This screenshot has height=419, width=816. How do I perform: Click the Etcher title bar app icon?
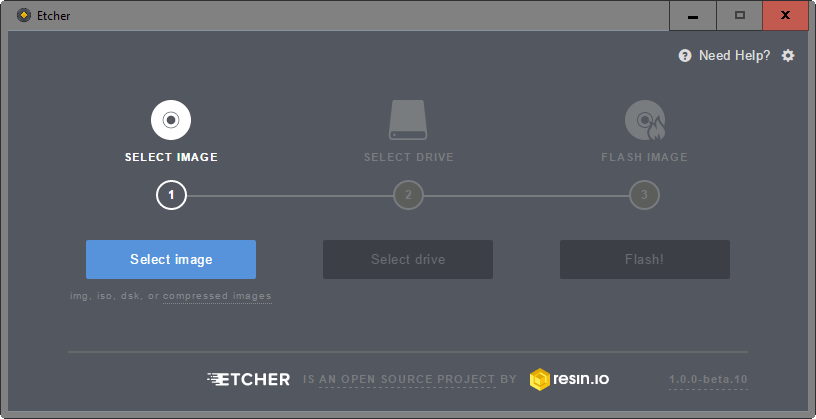pyautogui.click(x=24, y=15)
